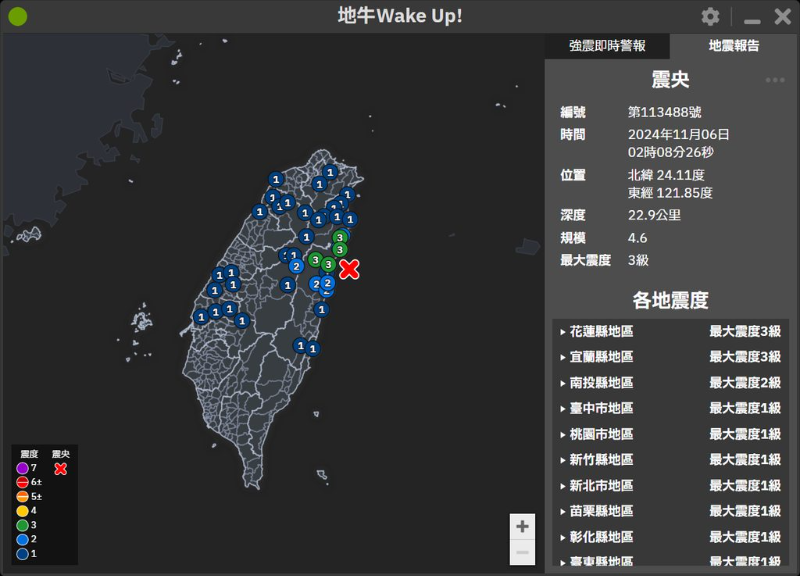800x576 pixels.
Task: Click the purple intensity 7 legend icon
Action: 22,468
